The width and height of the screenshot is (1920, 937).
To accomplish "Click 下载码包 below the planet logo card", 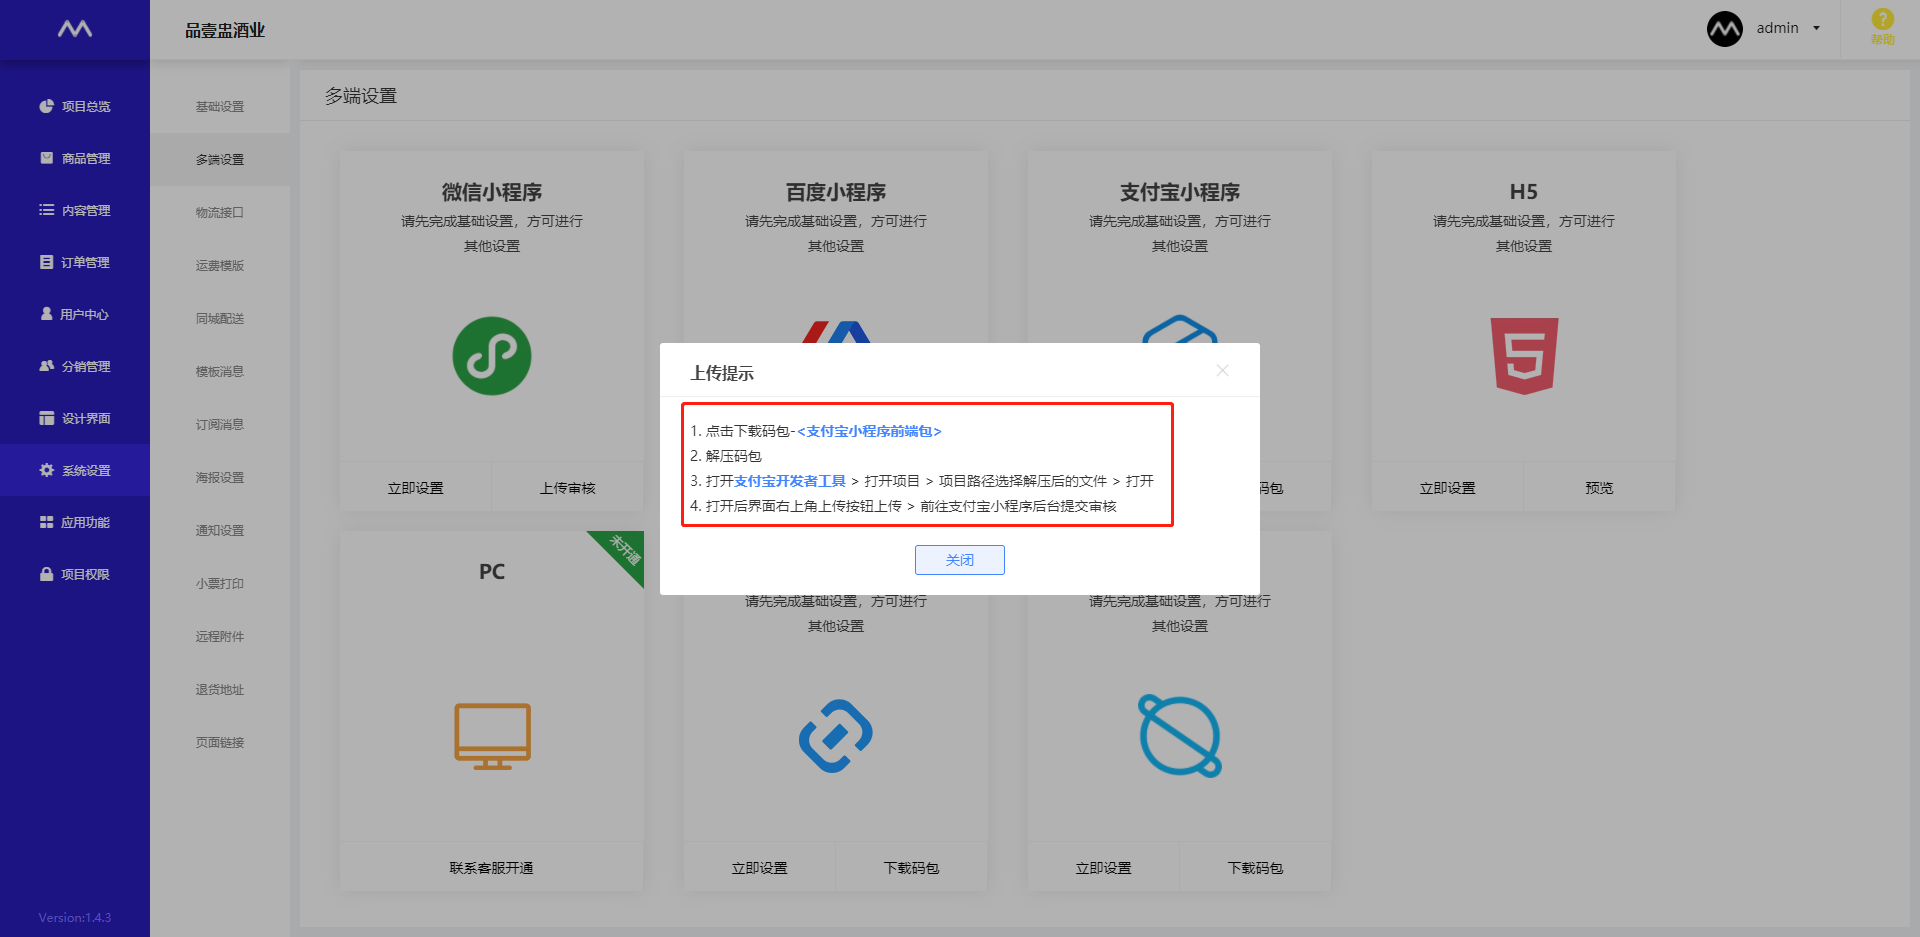I will [x=1256, y=868].
